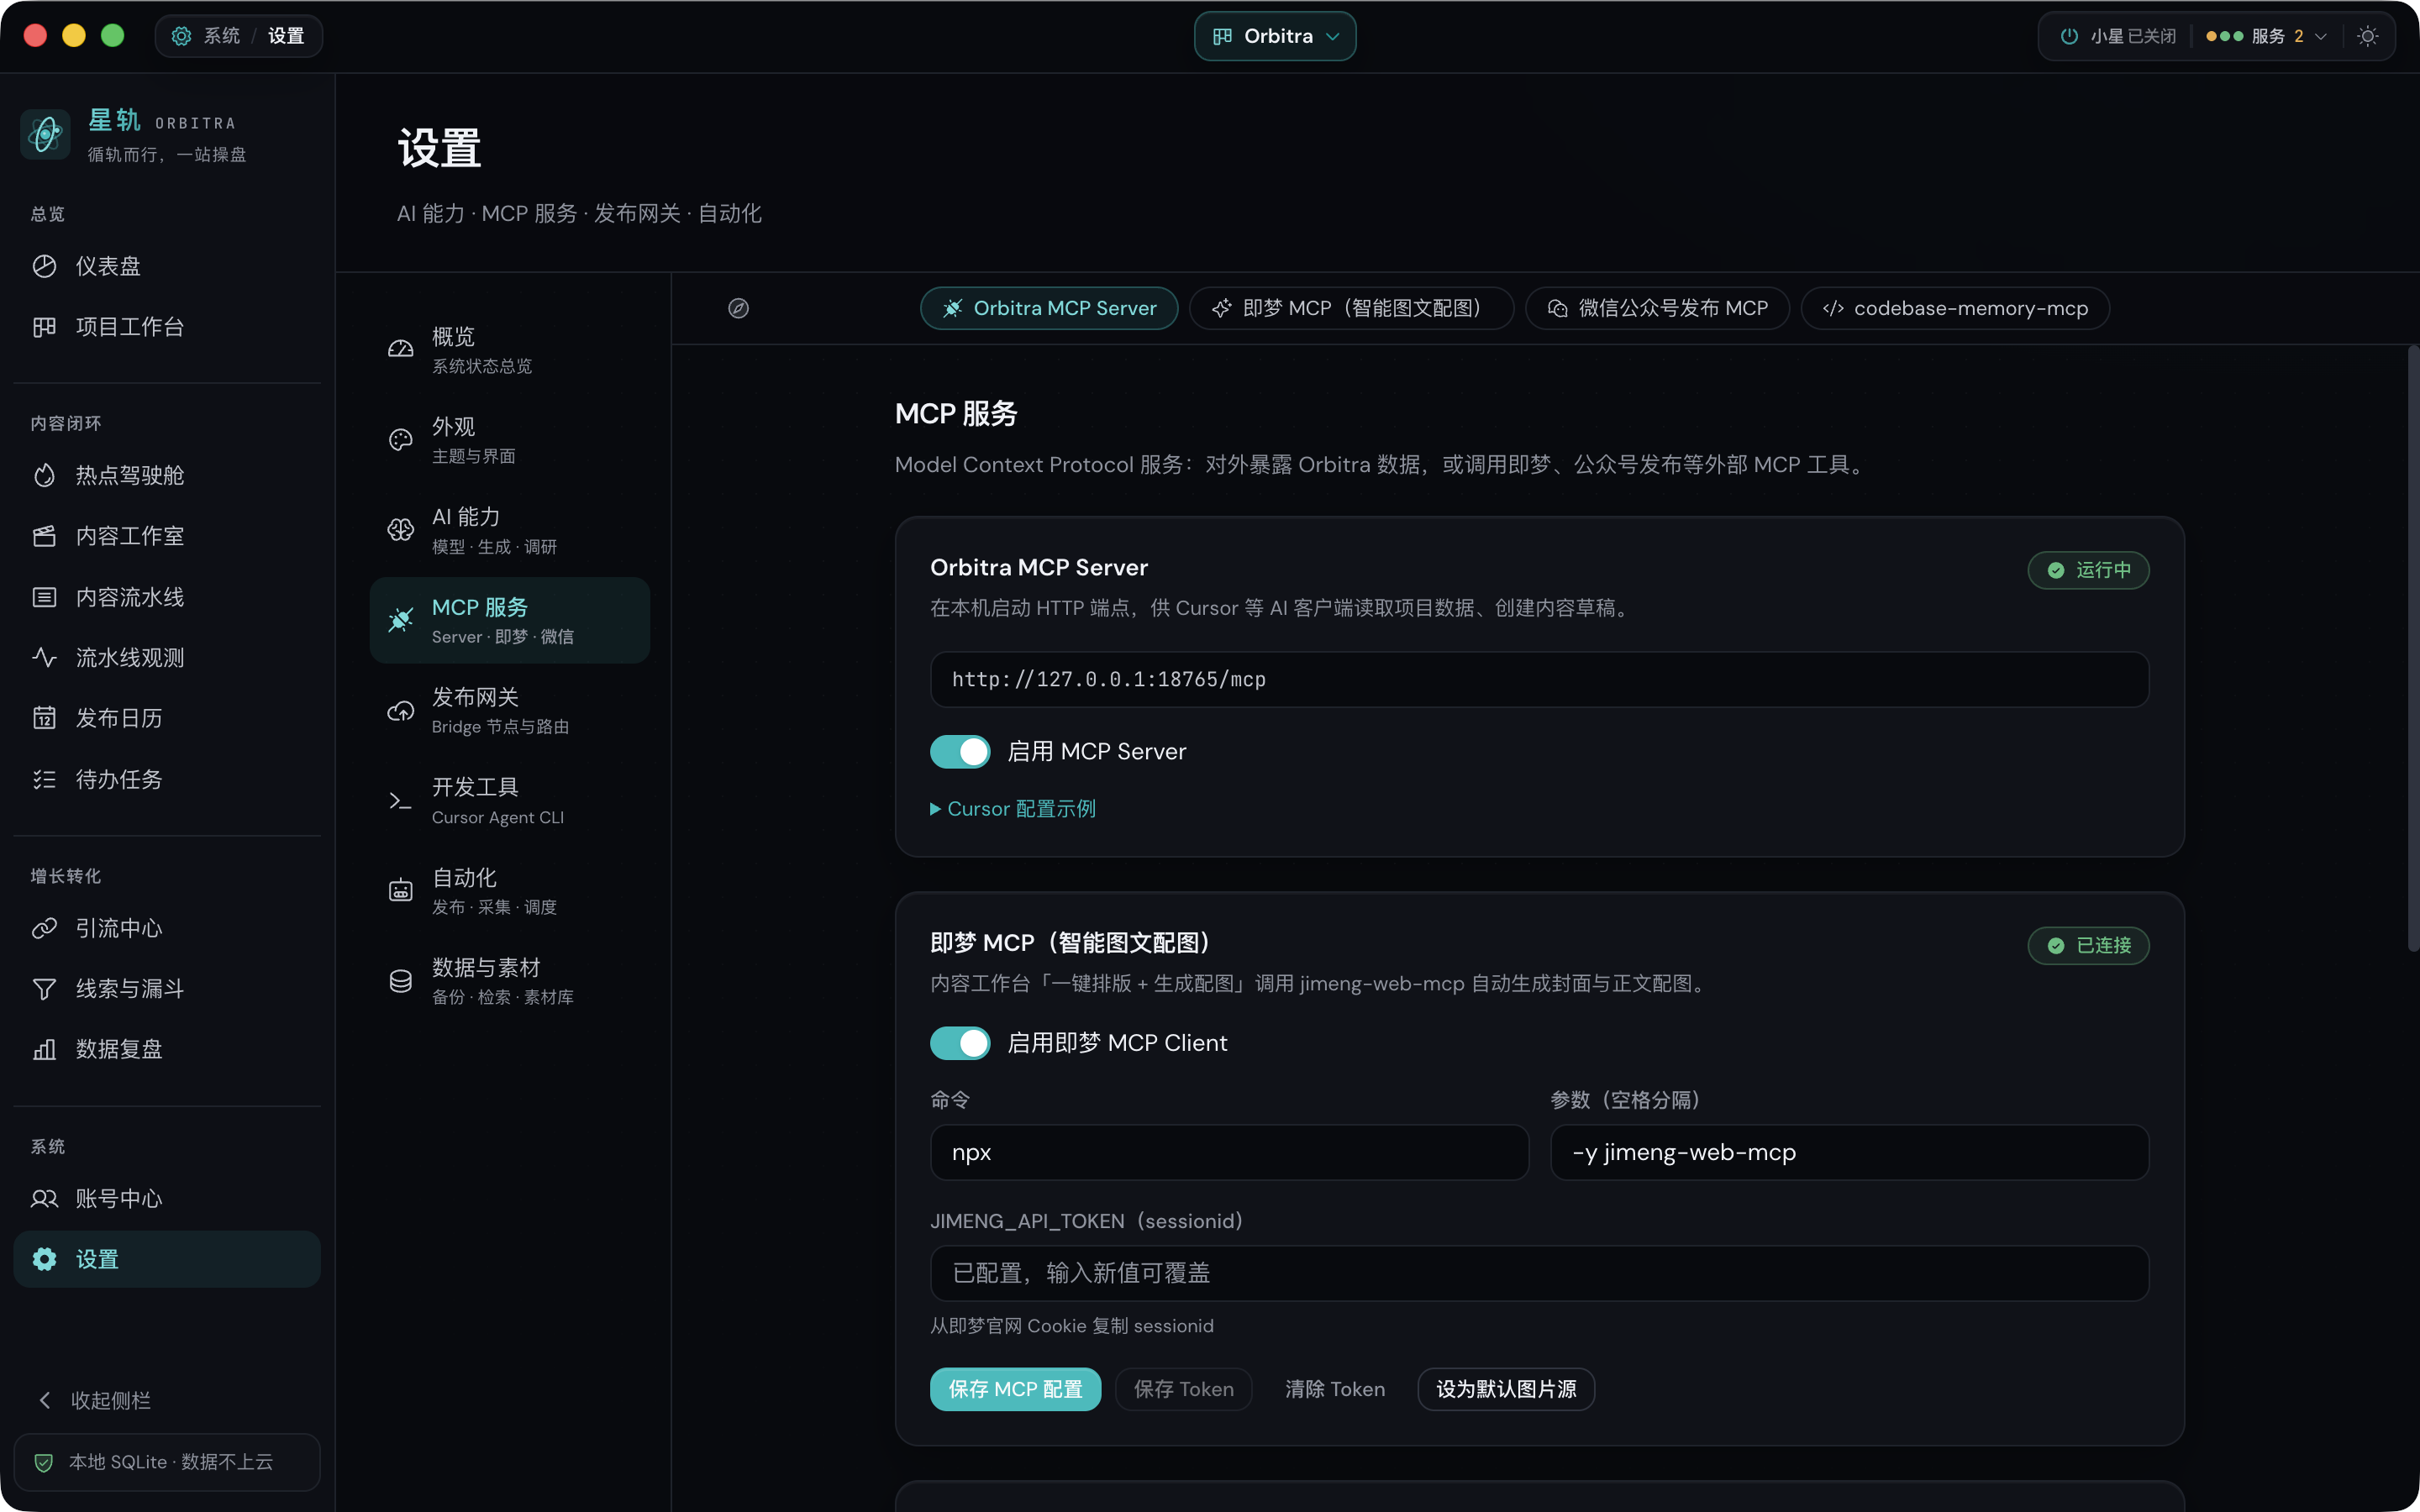Screen dimensions: 2420x1512
Task: Switch to 即梦 MCP（智能图文配图）tab
Action: point(1351,308)
